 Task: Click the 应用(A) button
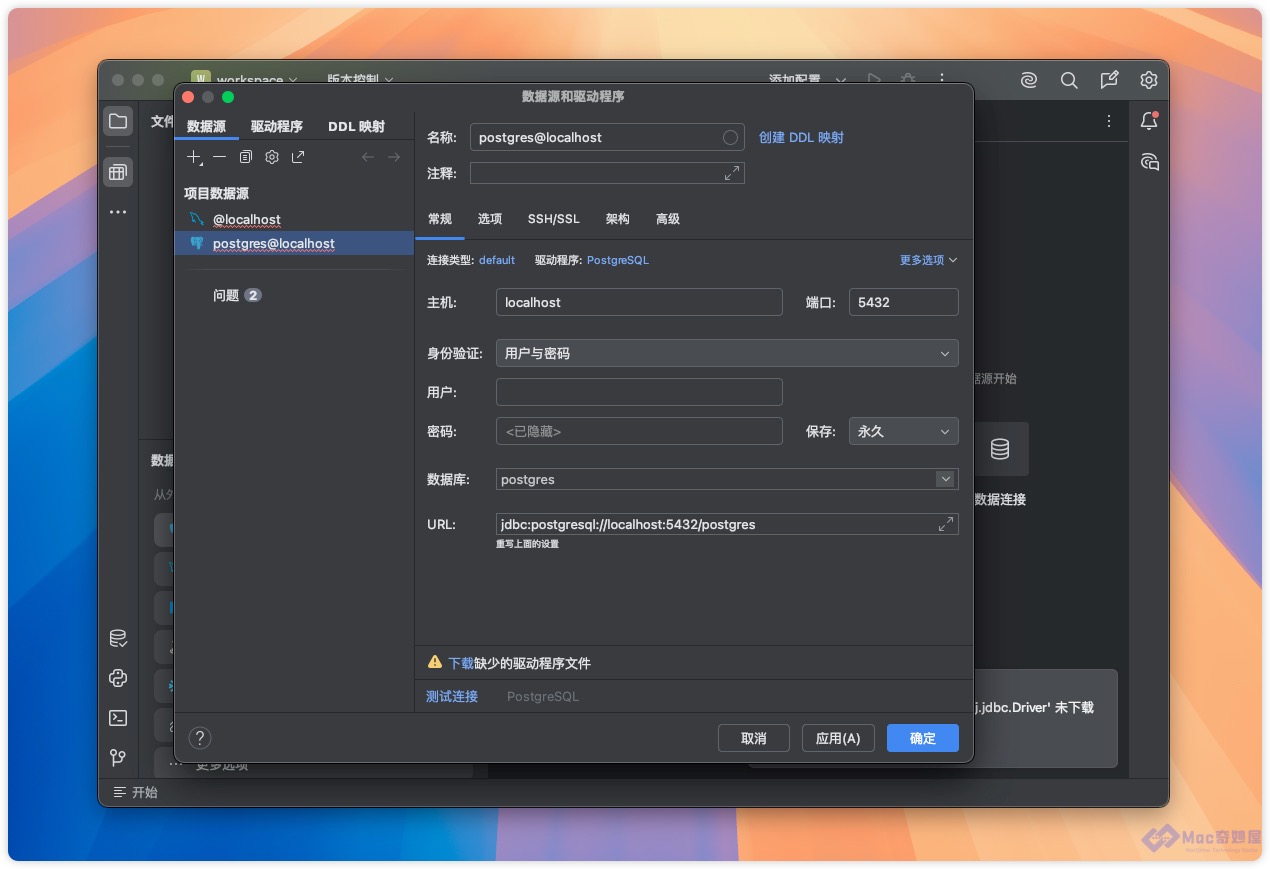click(838, 738)
